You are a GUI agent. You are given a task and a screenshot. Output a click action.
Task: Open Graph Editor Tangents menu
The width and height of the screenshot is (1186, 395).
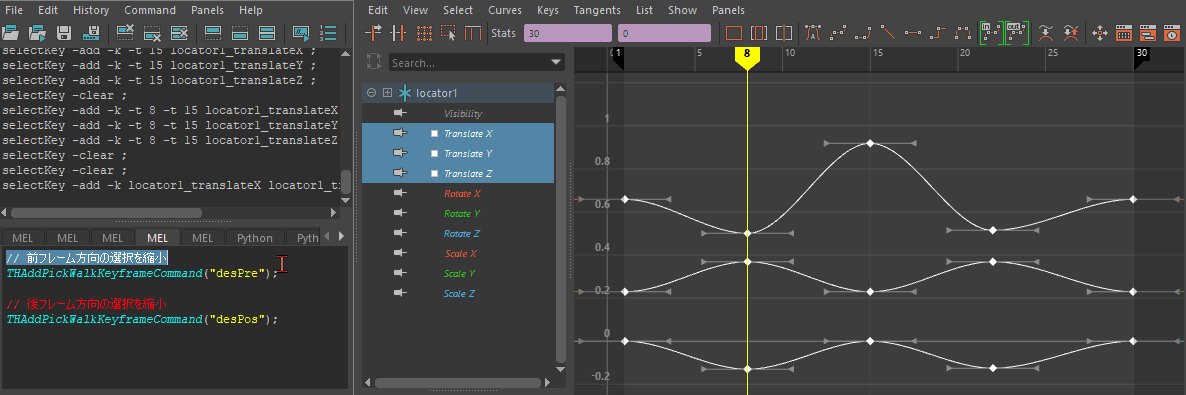click(597, 10)
